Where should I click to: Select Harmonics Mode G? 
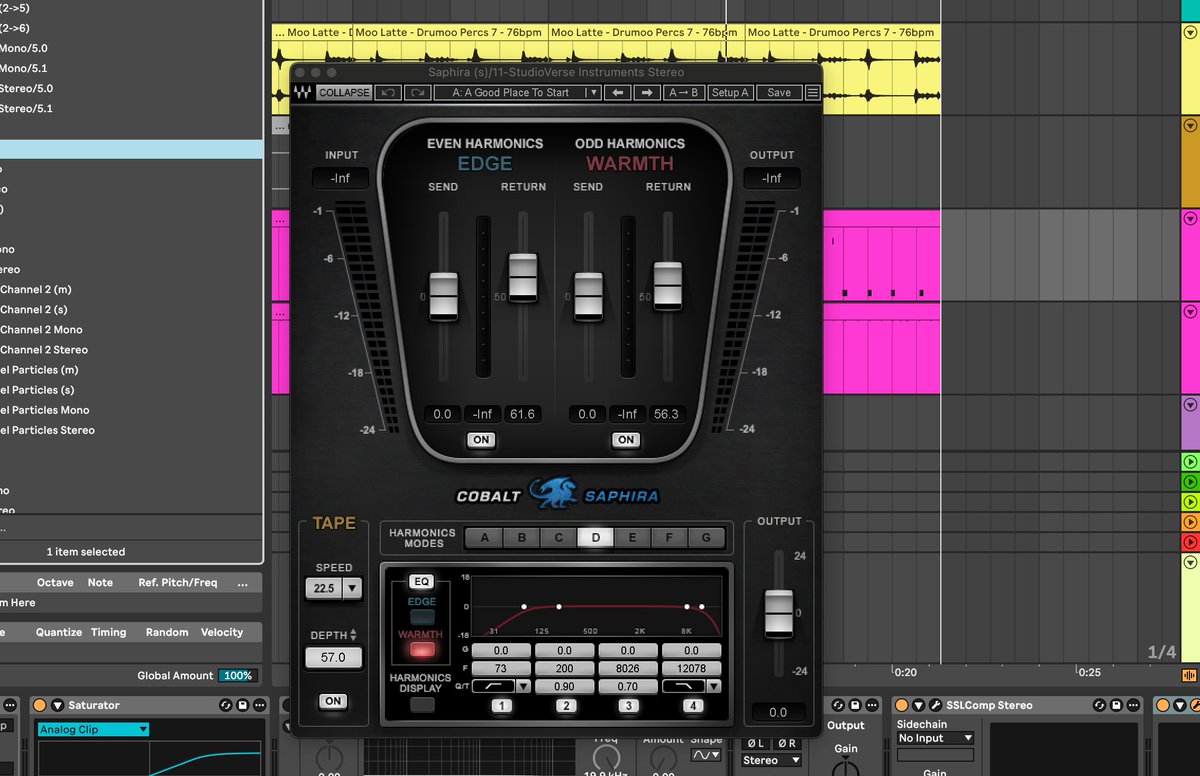tap(706, 538)
